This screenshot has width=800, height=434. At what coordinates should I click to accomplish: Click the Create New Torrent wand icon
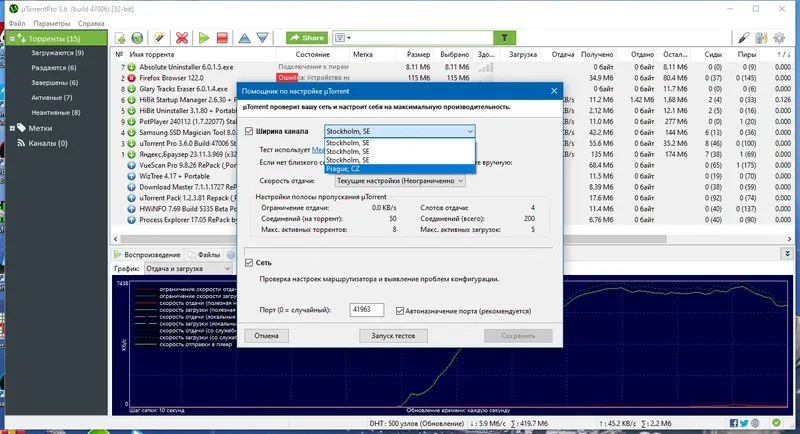pyautogui.click(x=159, y=38)
